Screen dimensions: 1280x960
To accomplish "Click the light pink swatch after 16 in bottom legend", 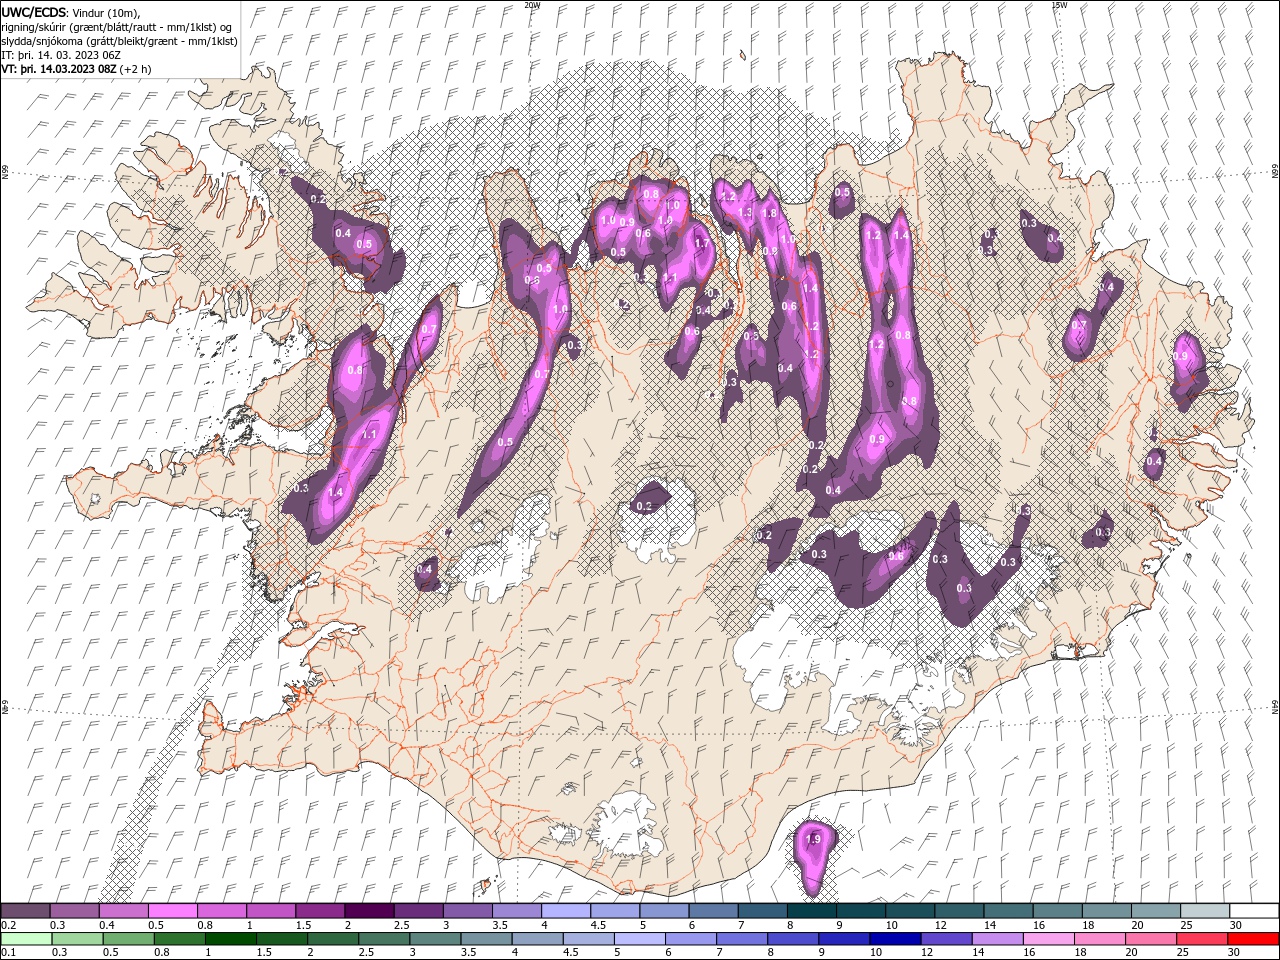I will [1048, 938].
